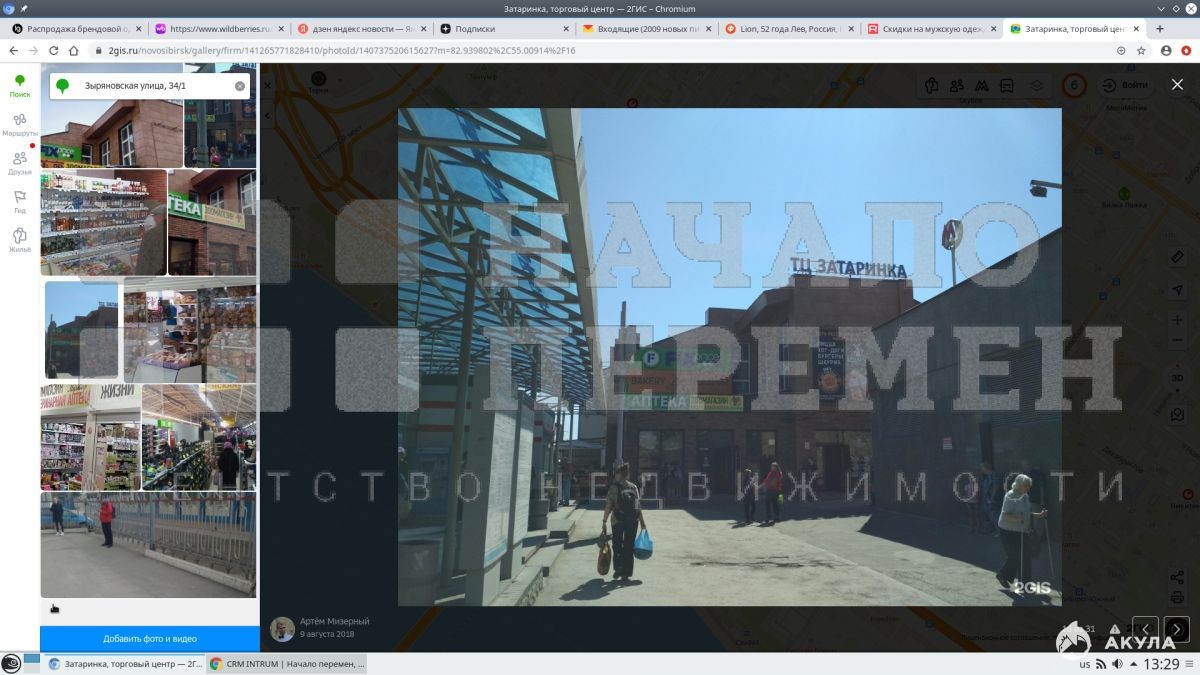
Task: Open the Маршруты sidebar section
Action: (20, 124)
